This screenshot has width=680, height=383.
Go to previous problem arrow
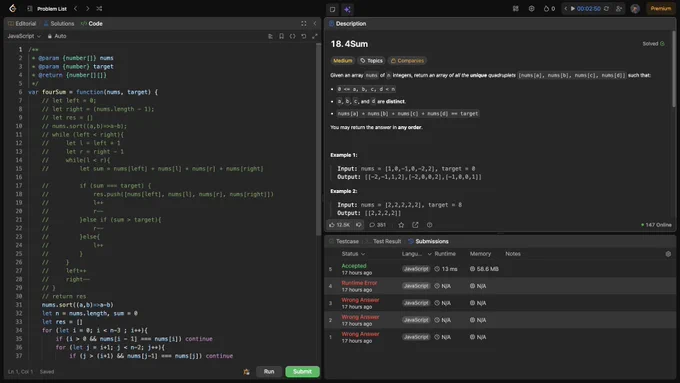tap(75, 9)
